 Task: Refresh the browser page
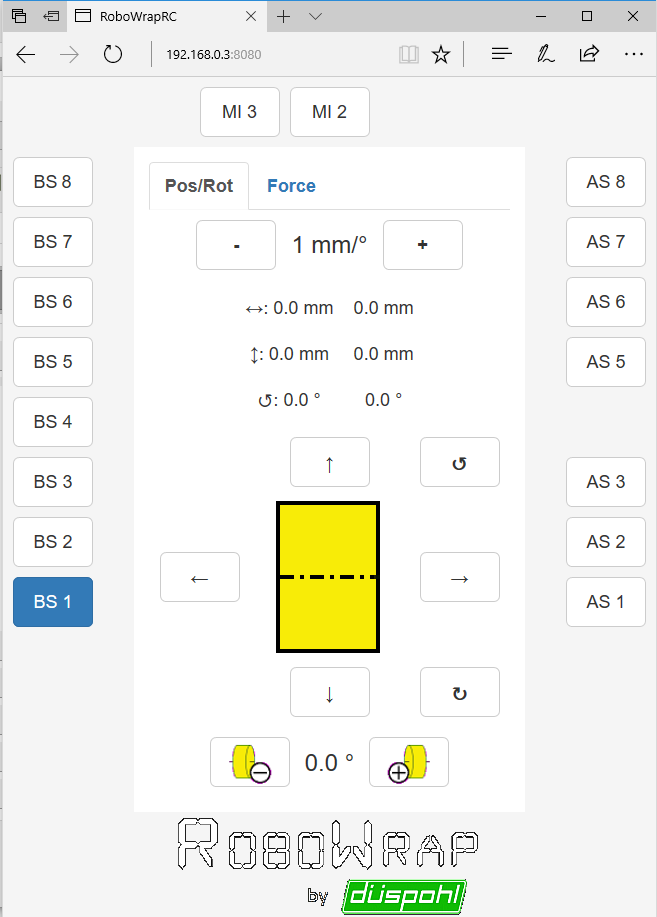(x=113, y=55)
